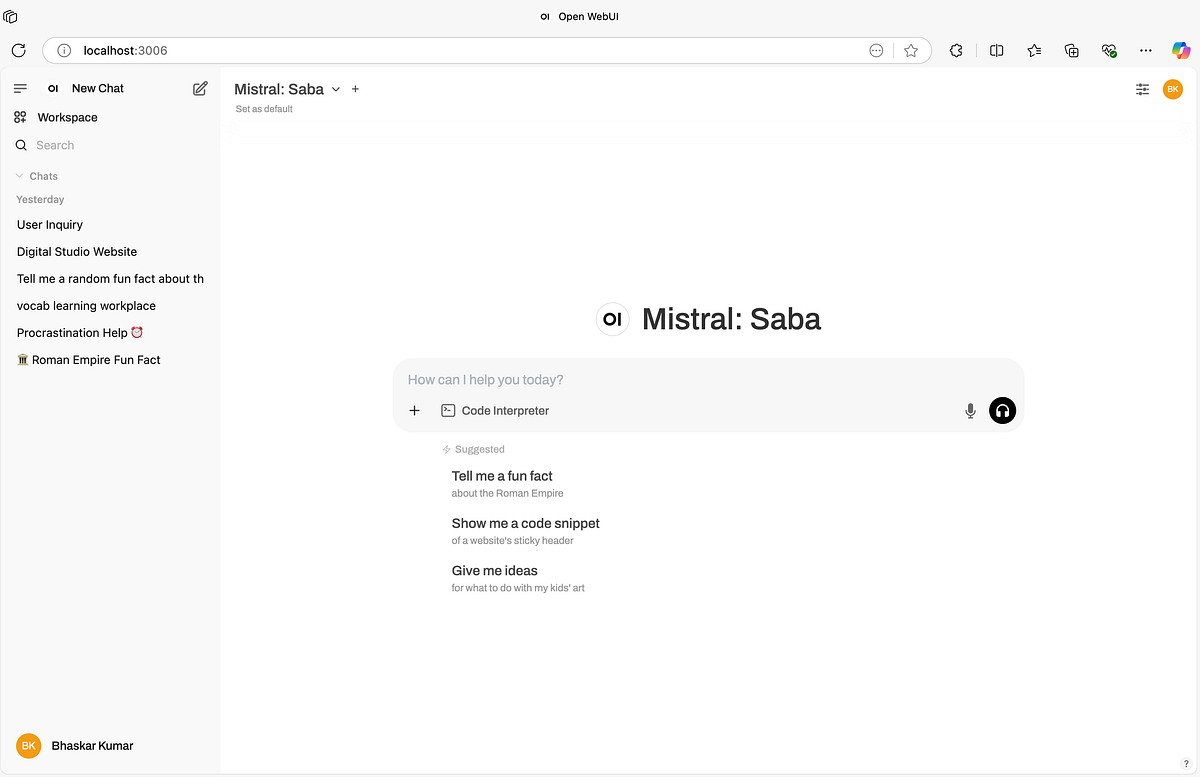The width and height of the screenshot is (1200, 777).
Task: Toggle split screen view in browser toolbar
Action: point(996,49)
